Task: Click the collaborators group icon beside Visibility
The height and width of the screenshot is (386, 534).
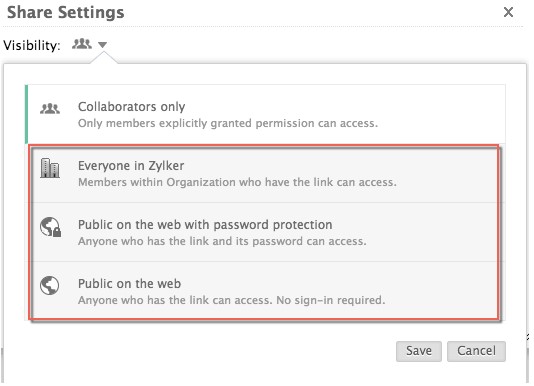Action: [x=82, y=44]
